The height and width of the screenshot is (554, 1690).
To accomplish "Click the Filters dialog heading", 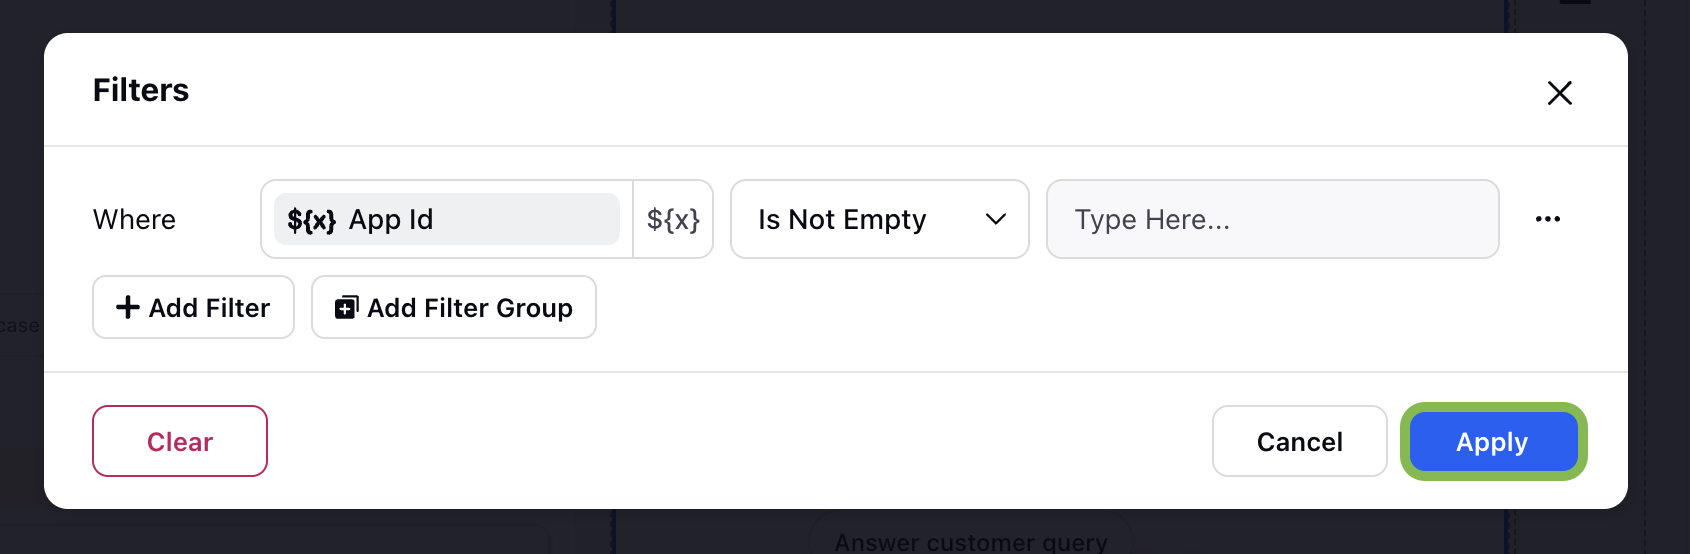I will coord(141,90).
